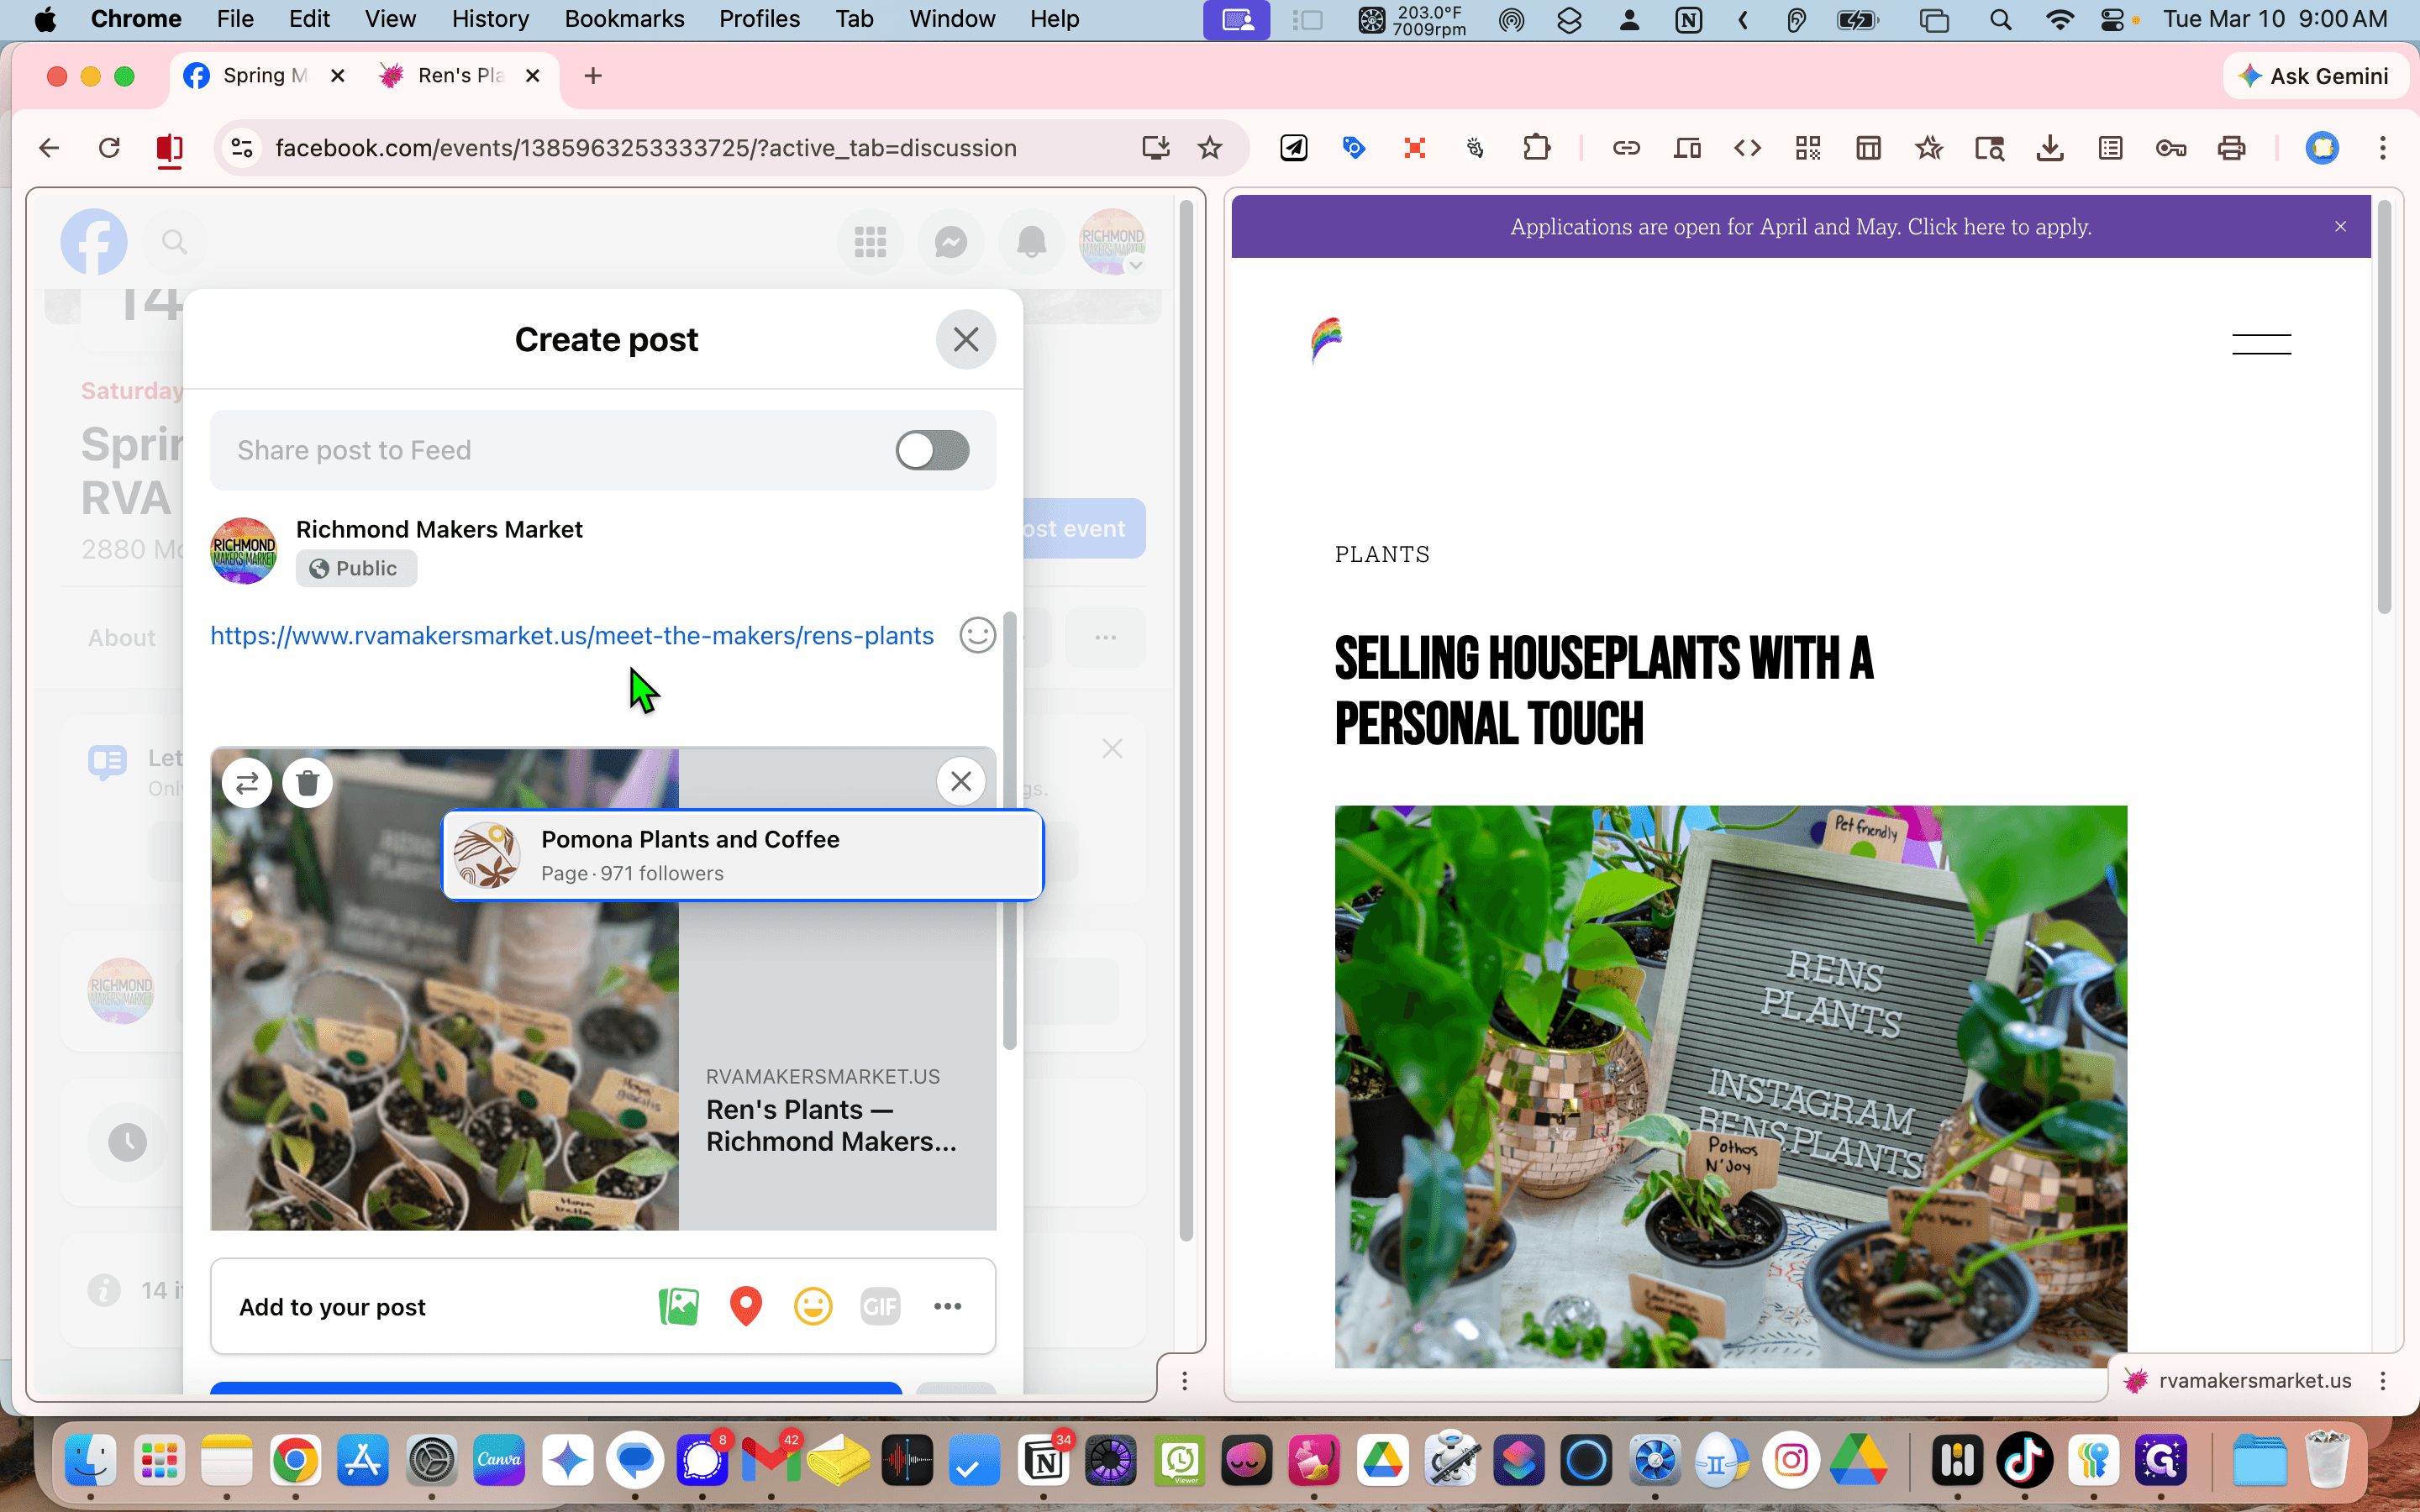The image size is (2420, 1512).
Task: Click the rens-plants URL in post text
Action: click(x=572, y=636)
